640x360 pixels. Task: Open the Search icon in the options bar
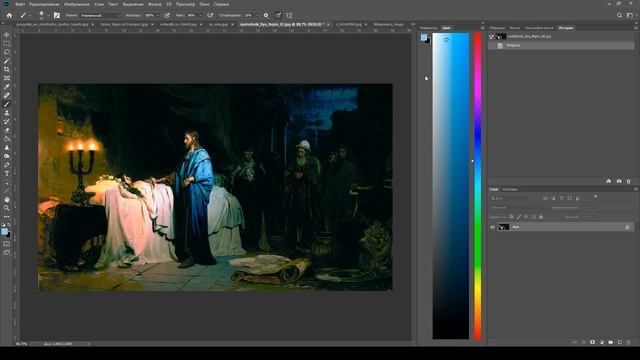click(620, 16)
